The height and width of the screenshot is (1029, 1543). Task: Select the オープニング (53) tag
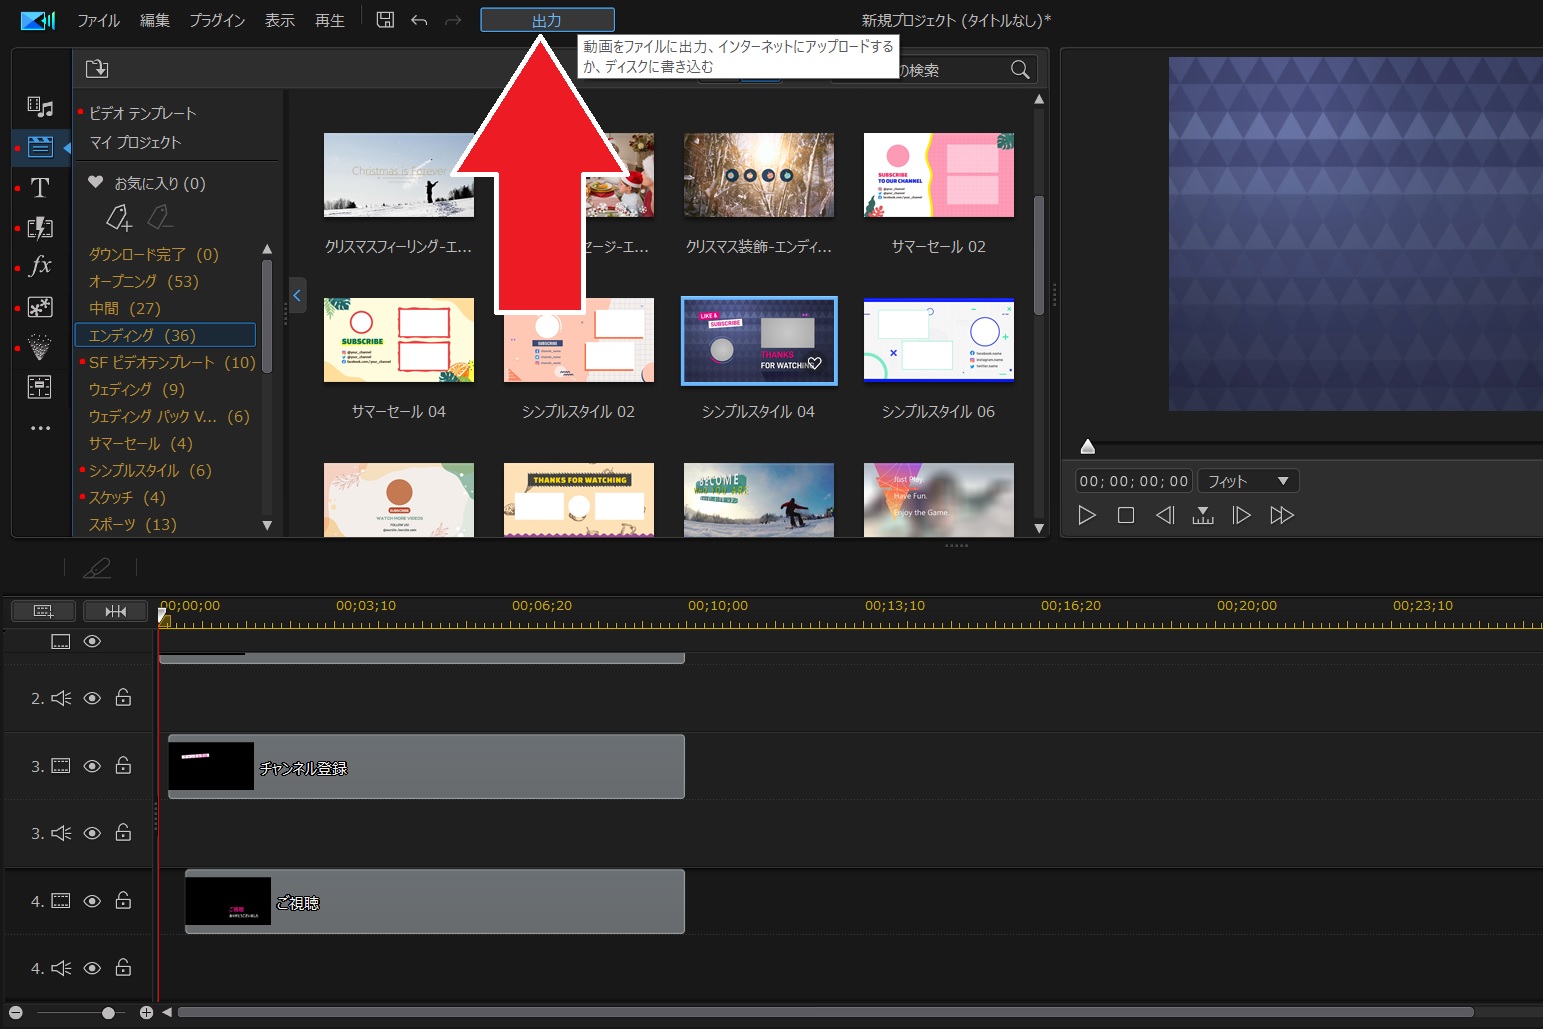point(144,281)
